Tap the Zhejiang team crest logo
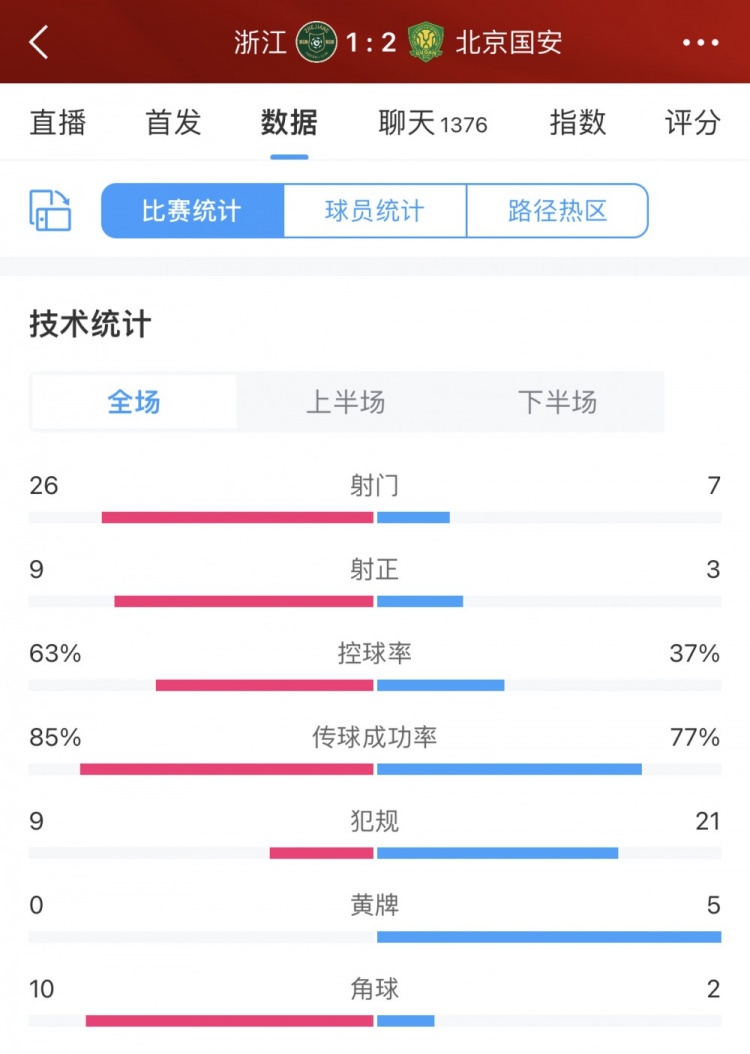The height and width of the screenshot is (1054, 750). (316, 42)
